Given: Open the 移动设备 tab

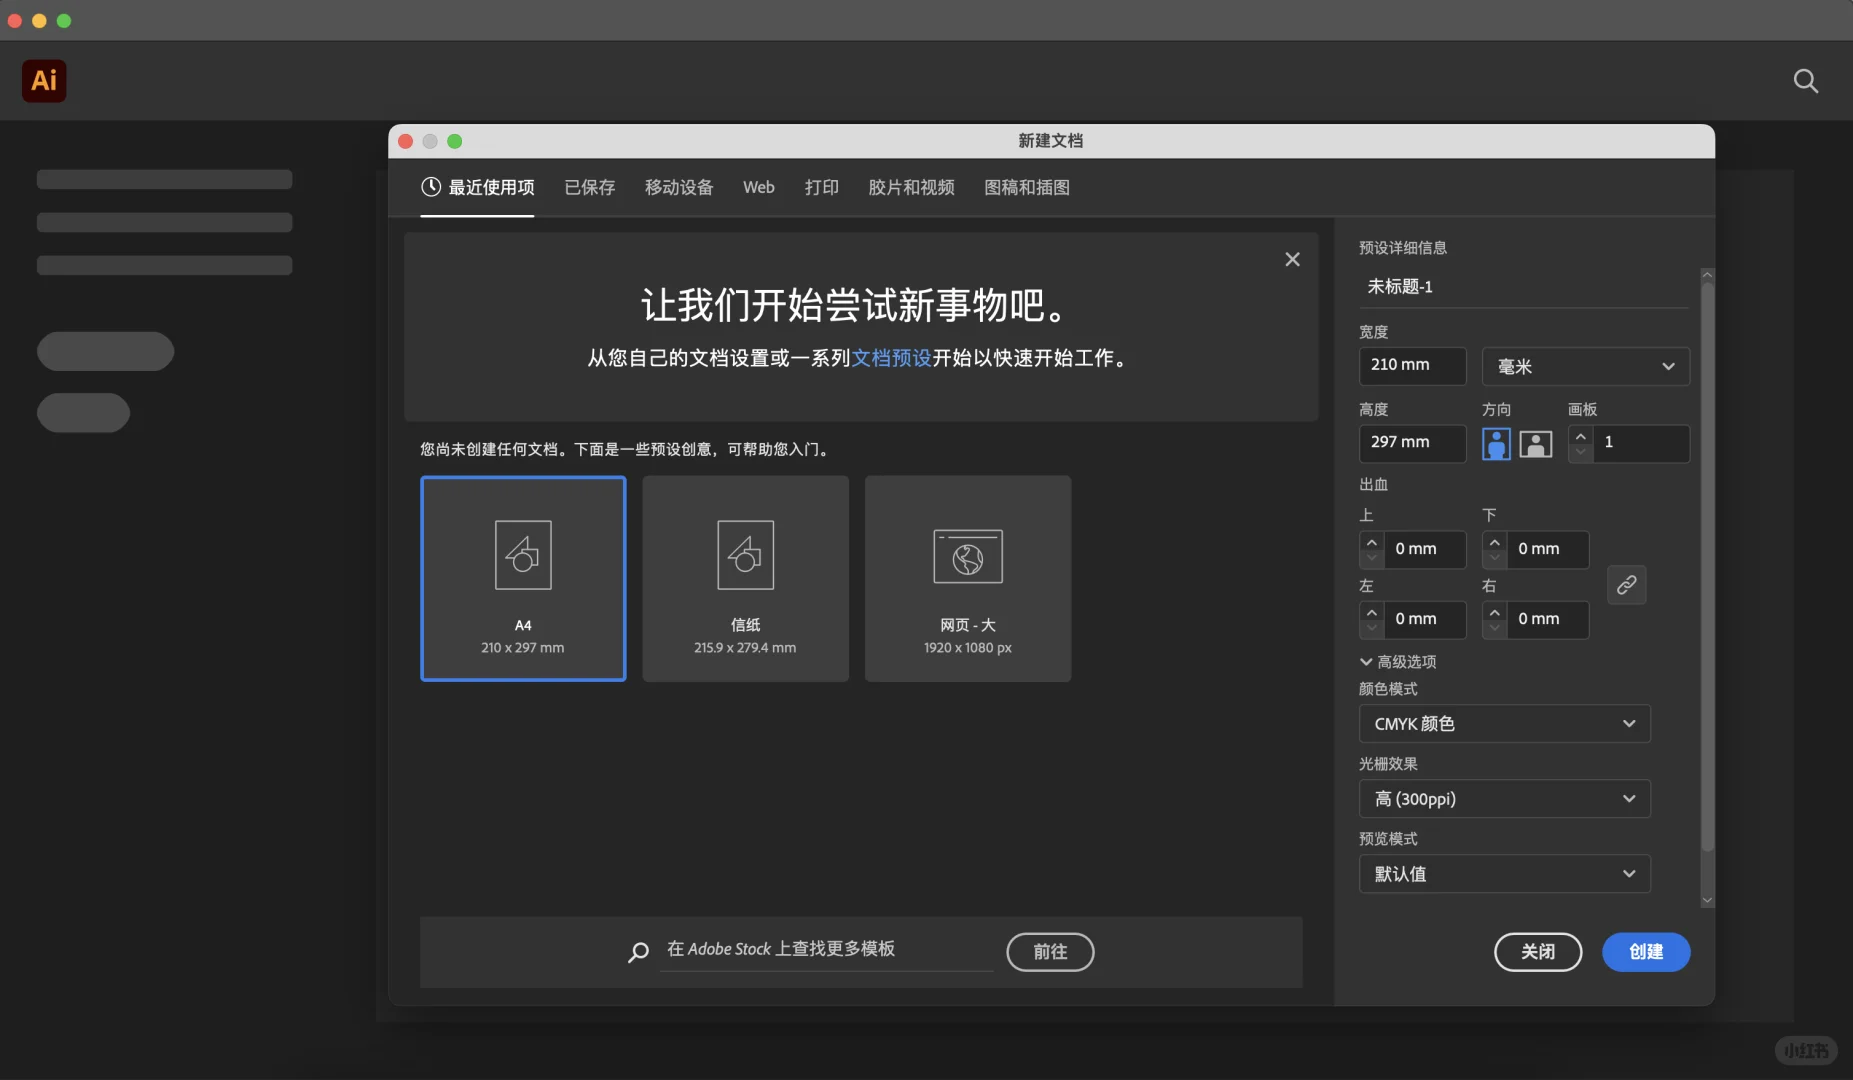Looking at the screenshot, I should pos(679,187).
